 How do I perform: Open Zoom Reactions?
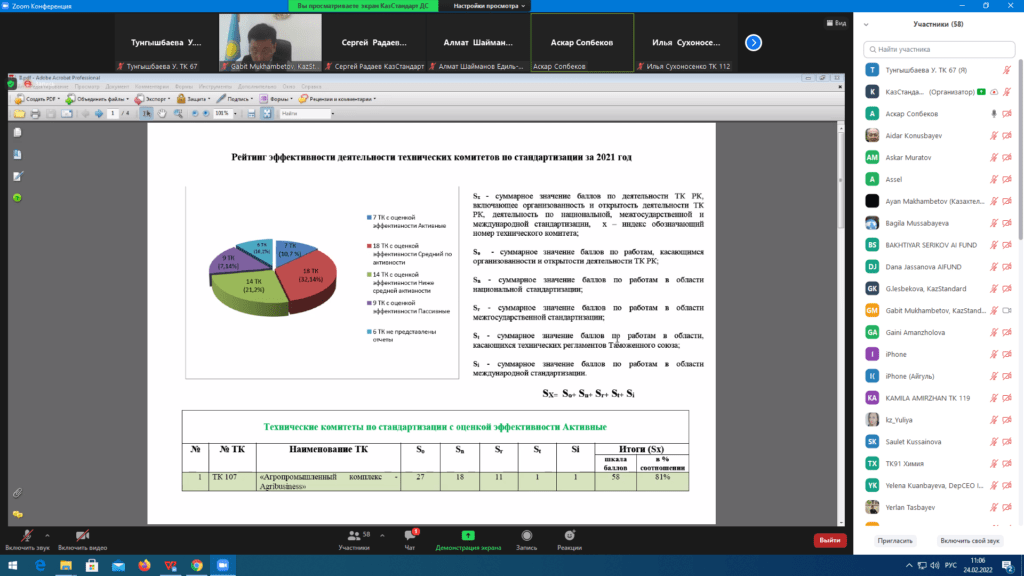tap(569, 540)
